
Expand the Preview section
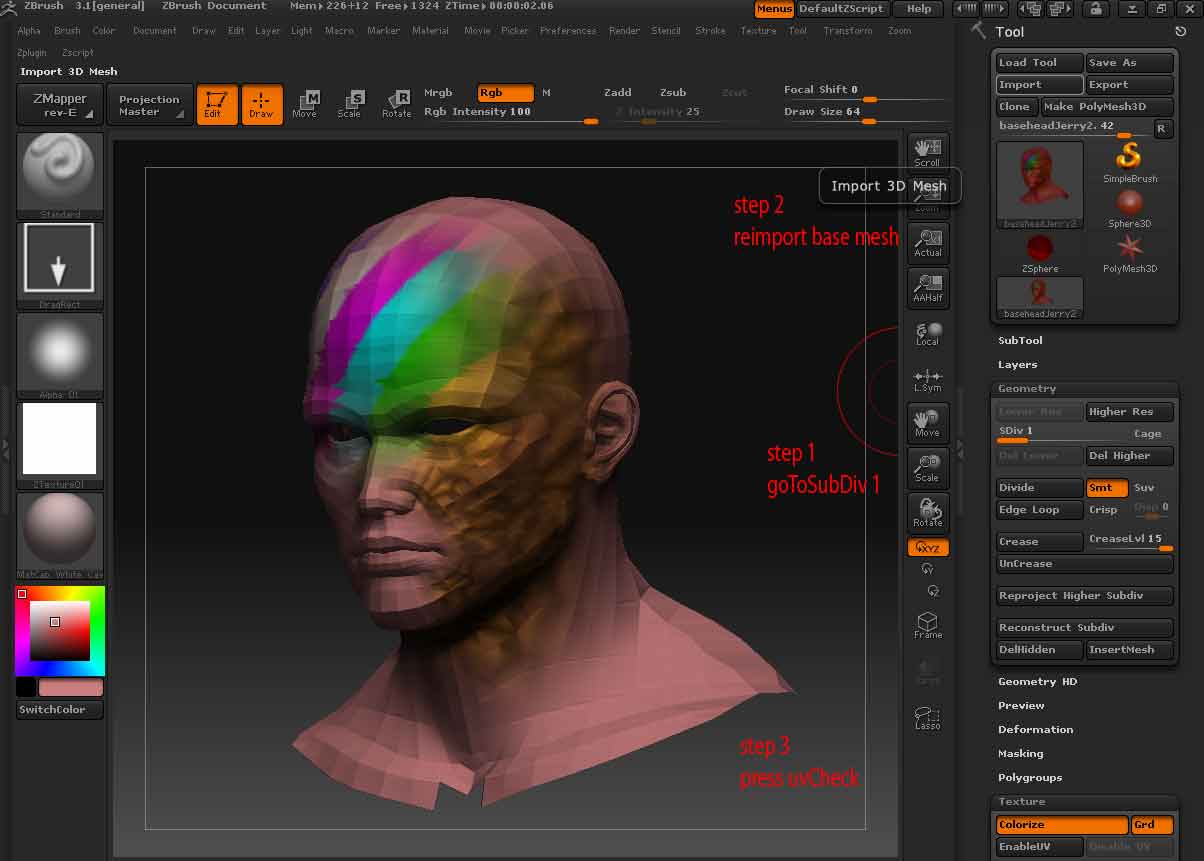click(1021, 705)
